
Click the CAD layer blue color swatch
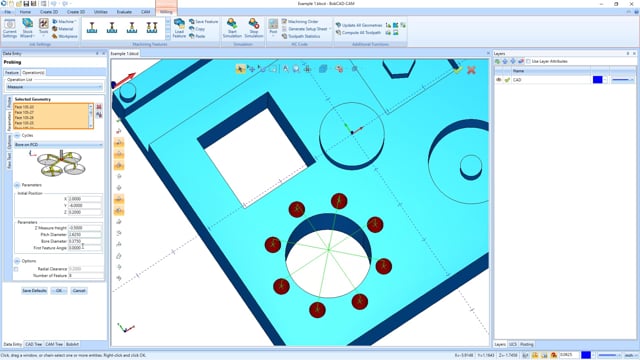(597, 80)
